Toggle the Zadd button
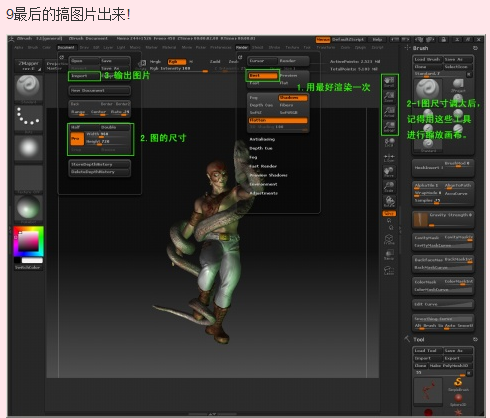This screenshot has width=490, height=418. coord(215,62)
